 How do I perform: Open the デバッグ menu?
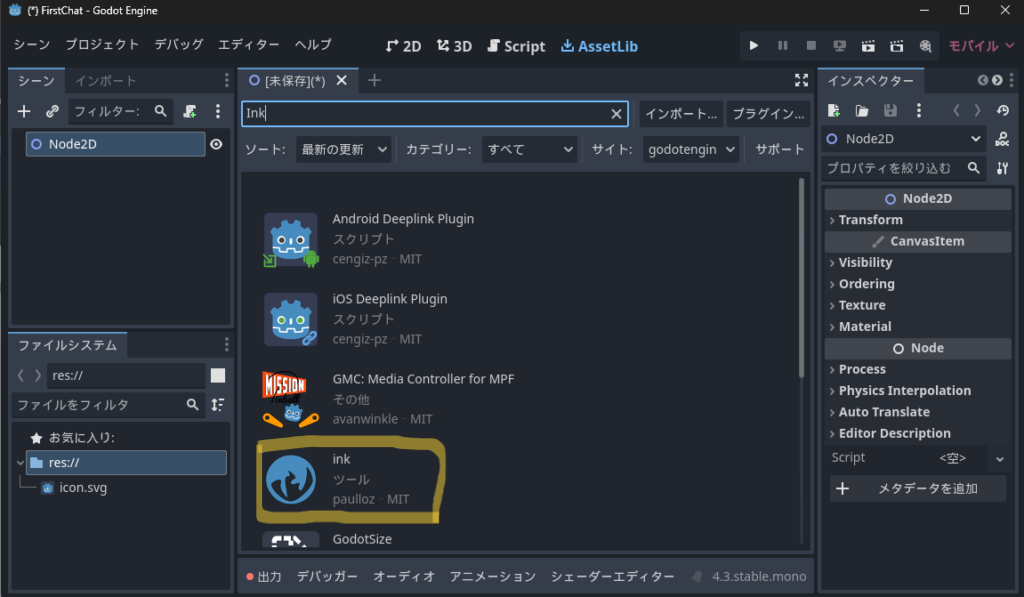coord(179,44)
